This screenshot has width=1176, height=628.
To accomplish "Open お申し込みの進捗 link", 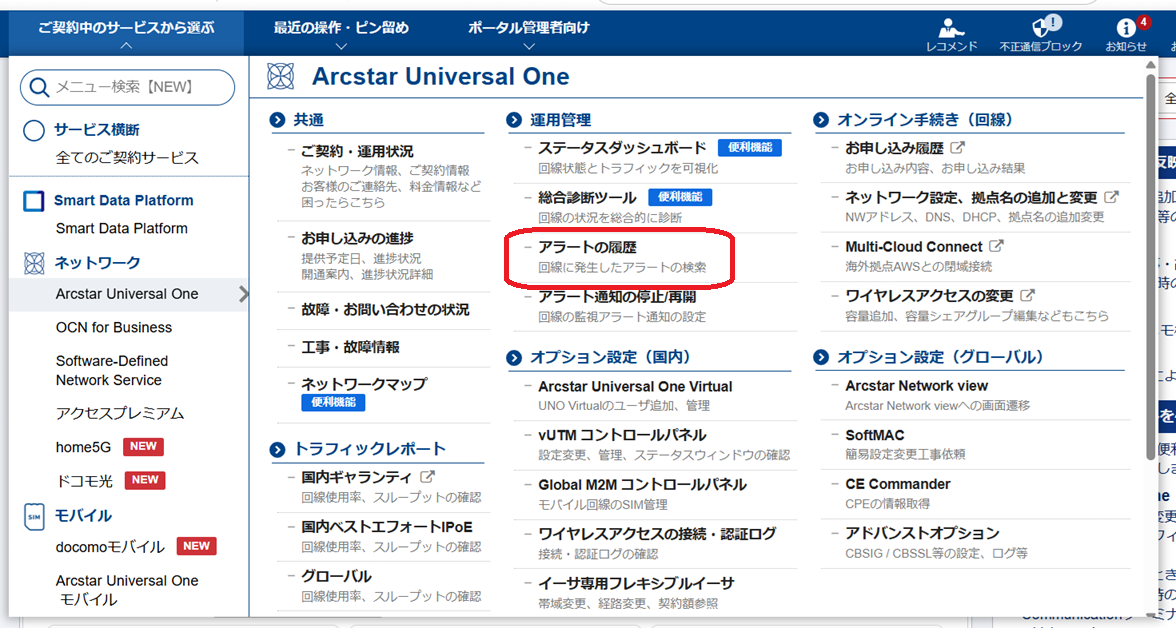I will point(357,239).
